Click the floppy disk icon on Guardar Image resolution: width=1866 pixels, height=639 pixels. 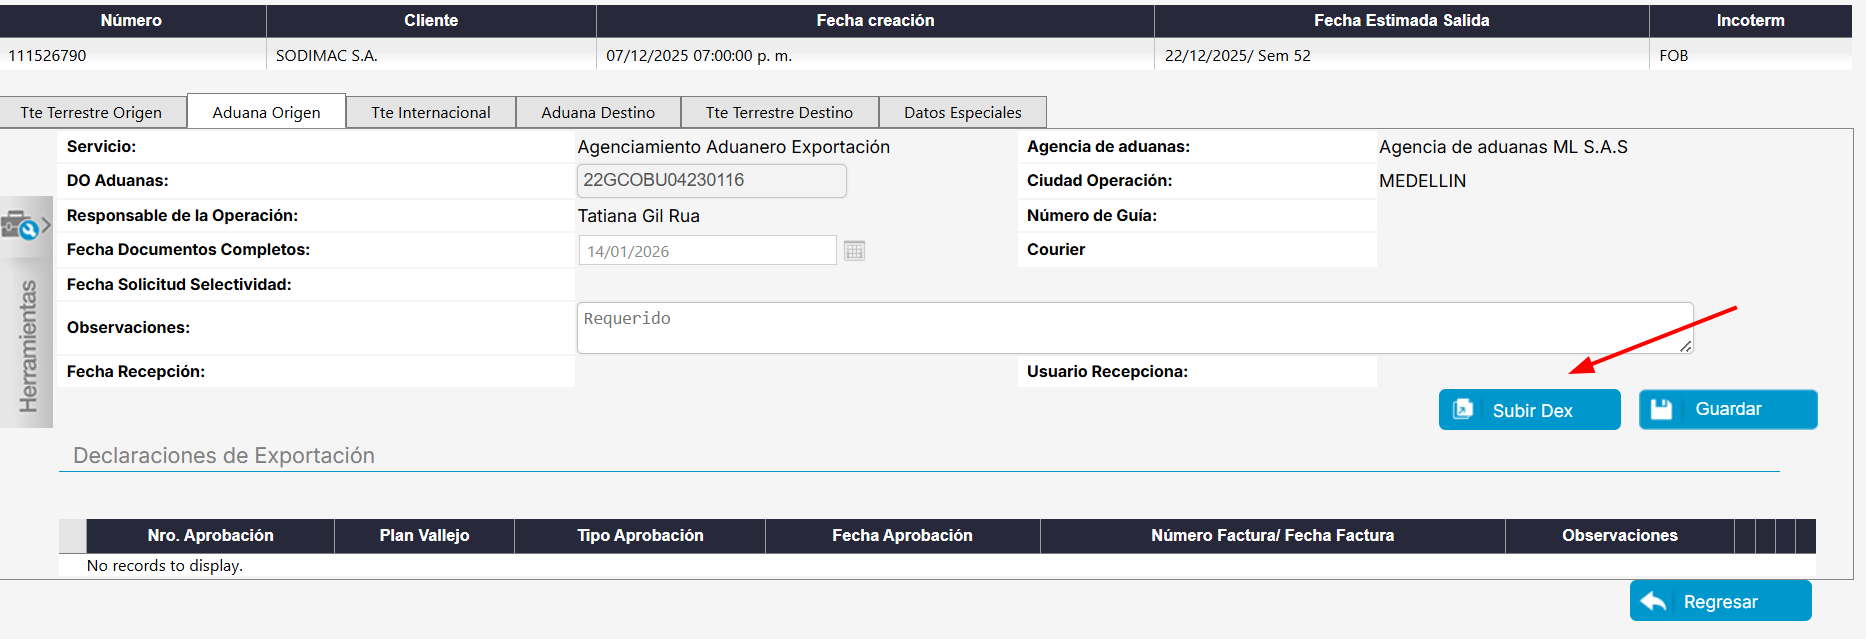pyautogui.click(x=1661, y=409)
